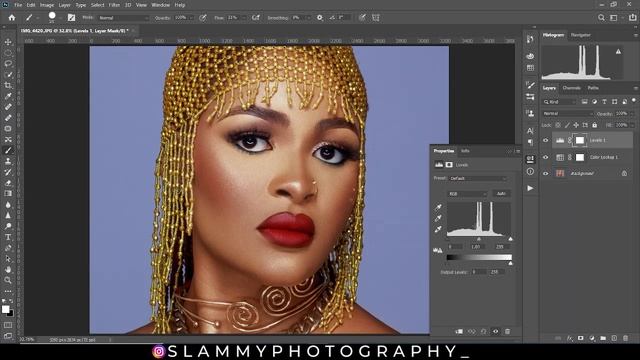Toggle lock position of layer

[576, 125]
